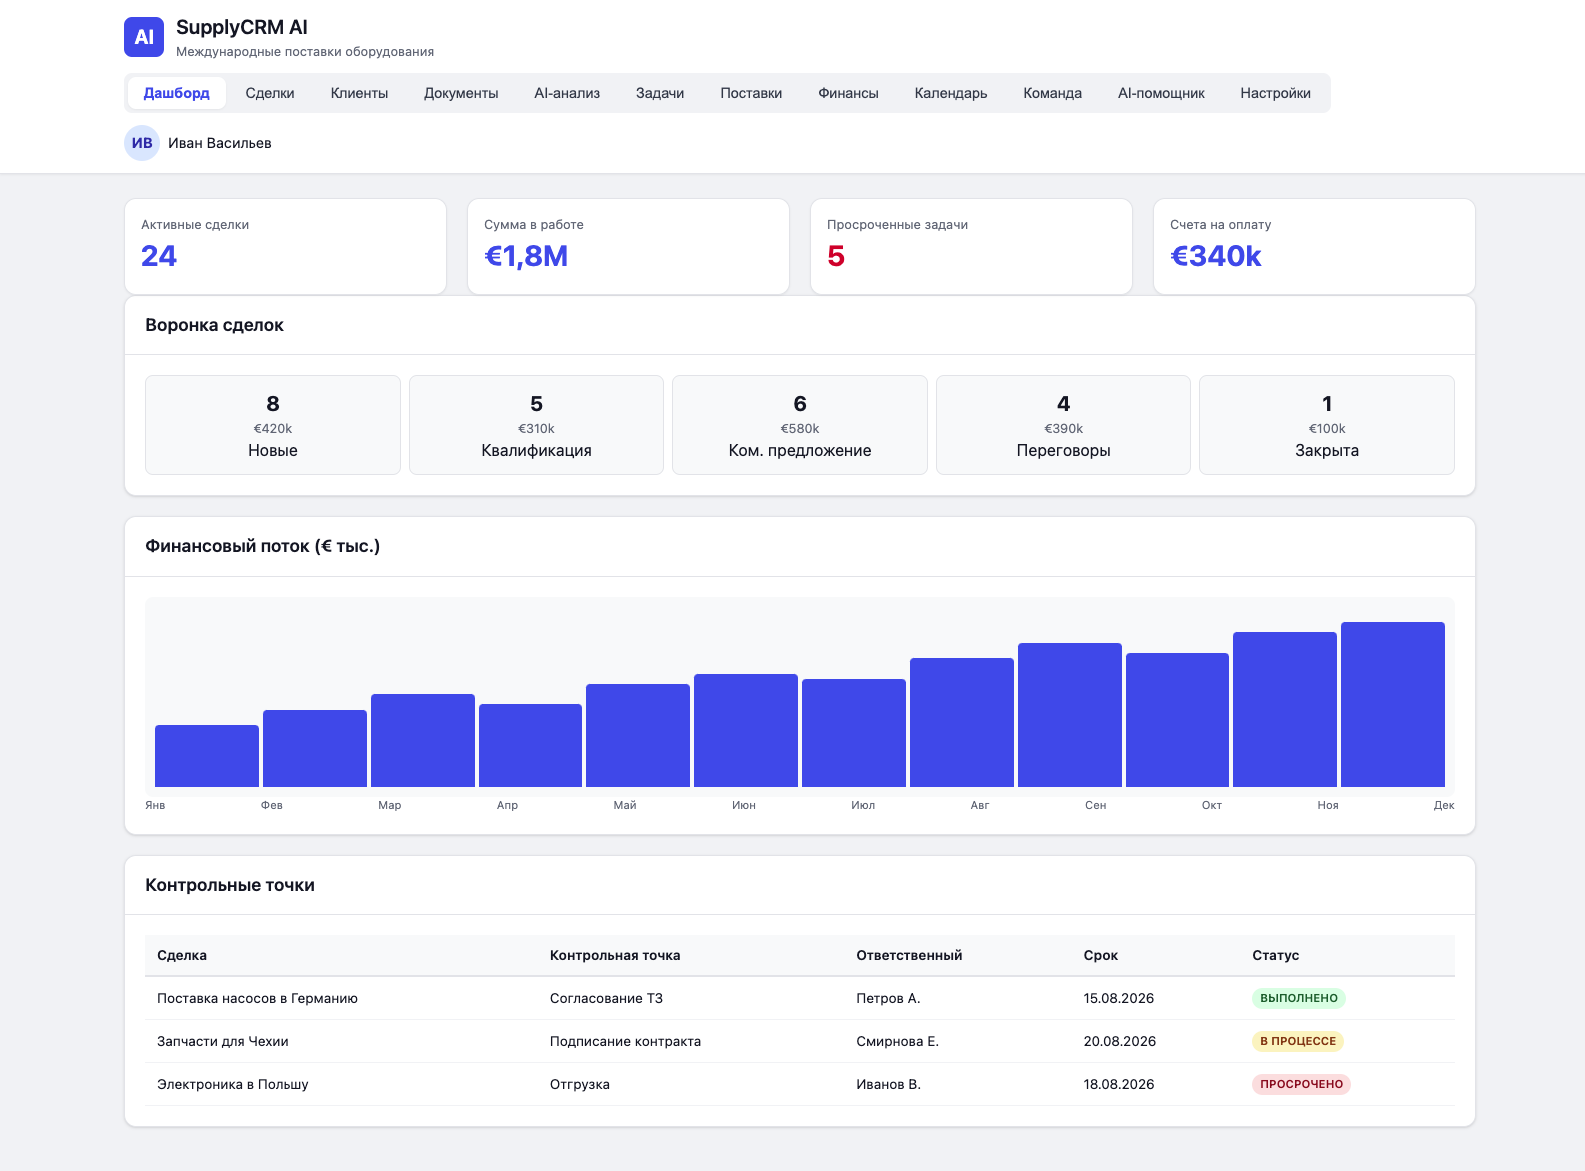Click the SupplyCRM AI logo icon
The image size is (1585, 1171).
[144, 37]
